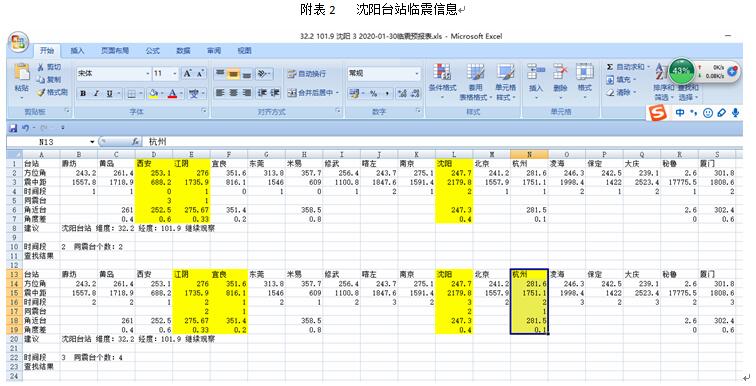Click the Paste clipboard icon
This screenshot has height=386, width=756.
(x=22, y=72)
